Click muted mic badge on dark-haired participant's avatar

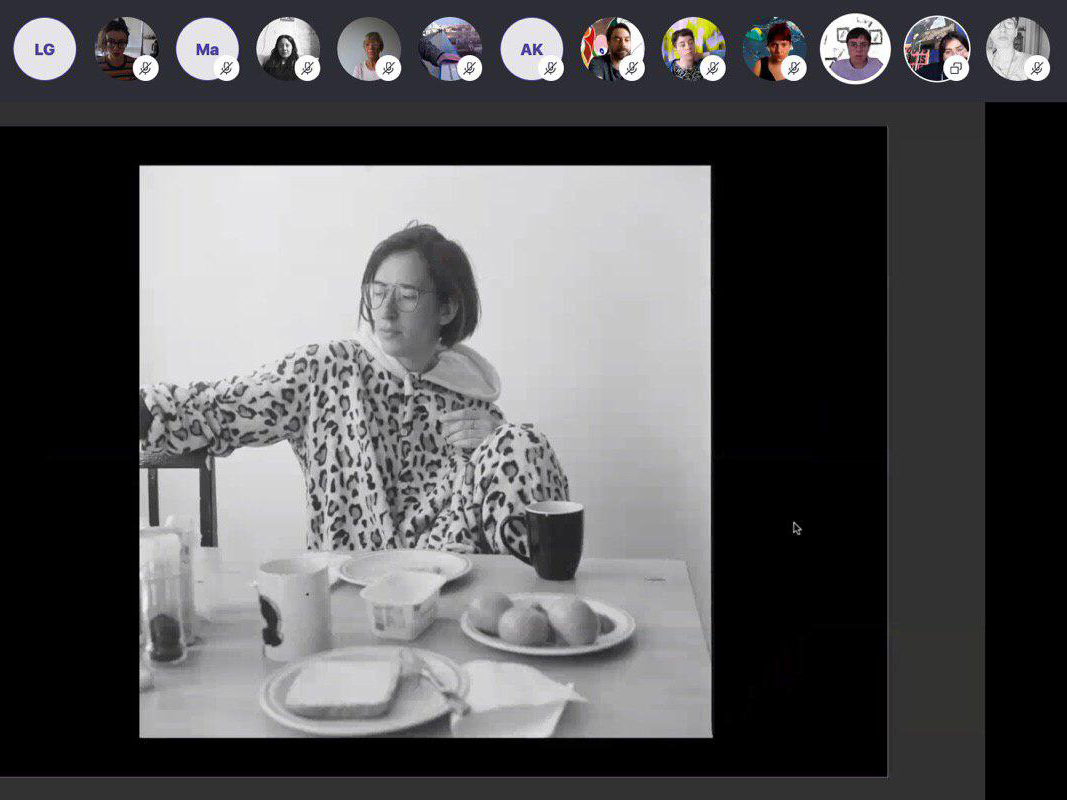point(308,68)
